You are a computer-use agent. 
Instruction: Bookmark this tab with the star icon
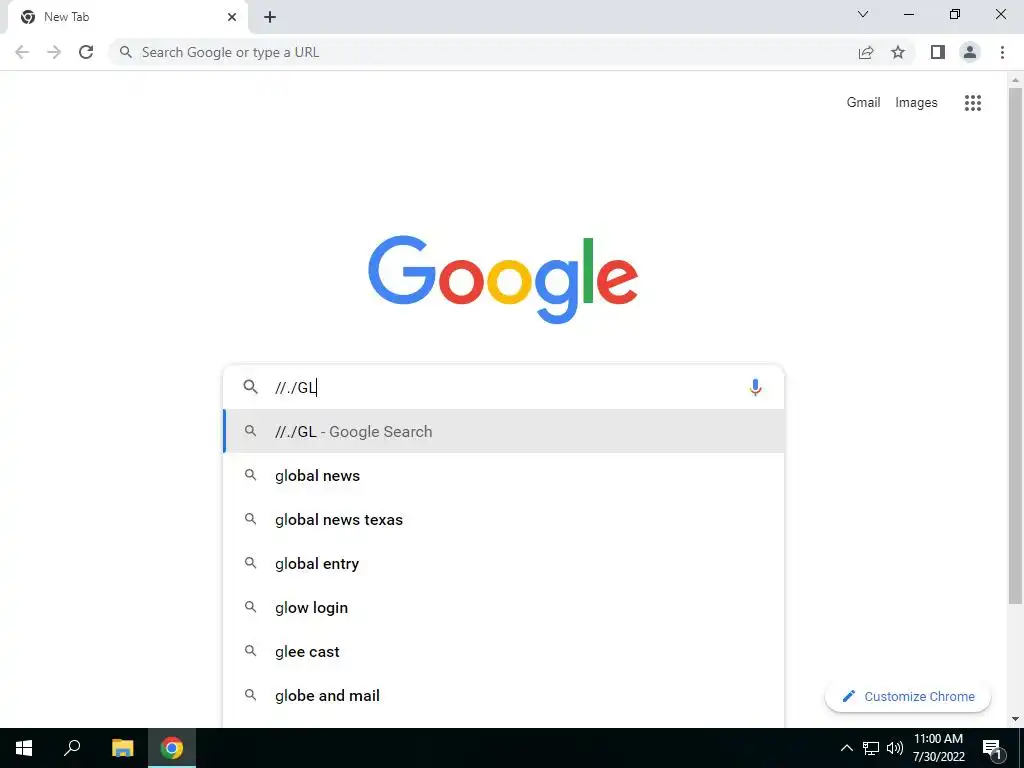pos(898,52)
